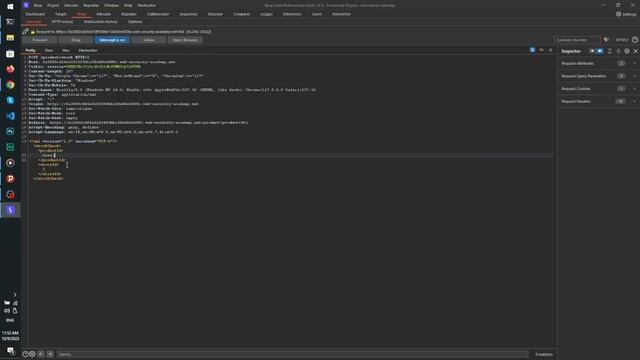
Task: Click the Drop button
Action: 76,40
